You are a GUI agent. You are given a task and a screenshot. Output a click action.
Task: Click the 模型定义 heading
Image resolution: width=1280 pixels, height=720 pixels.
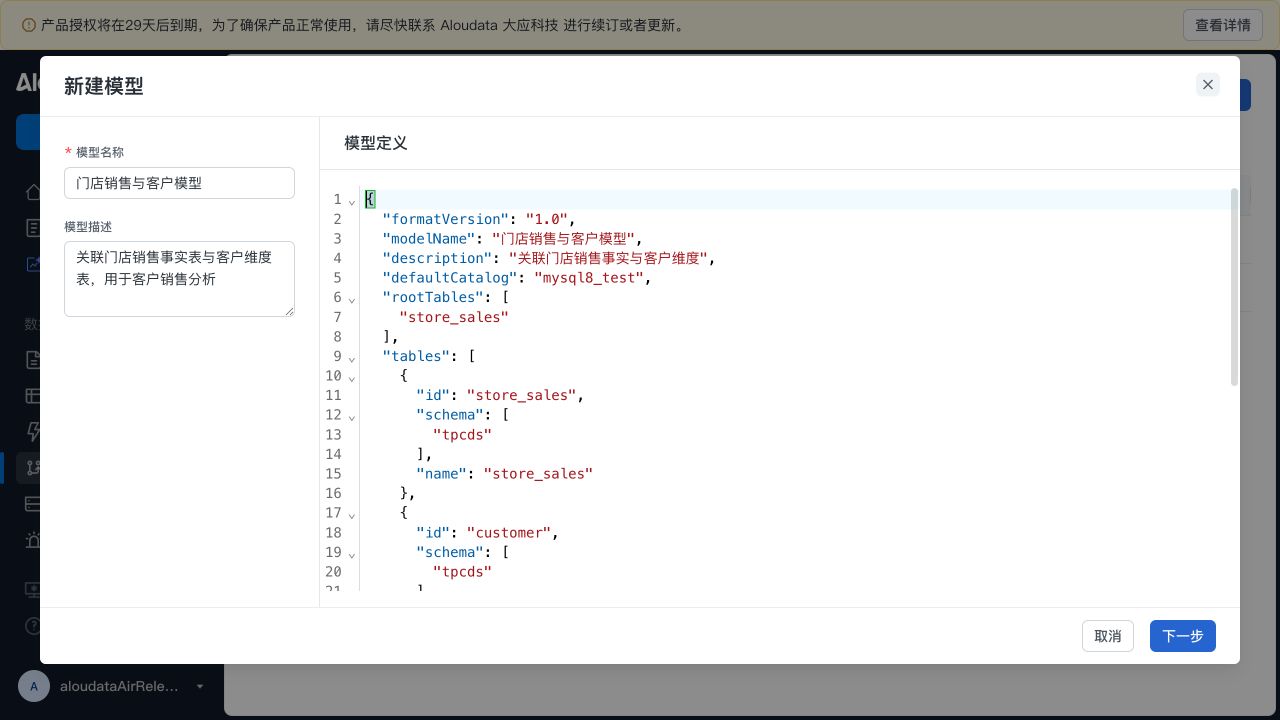pyautogui.click(x=376, y=143)
